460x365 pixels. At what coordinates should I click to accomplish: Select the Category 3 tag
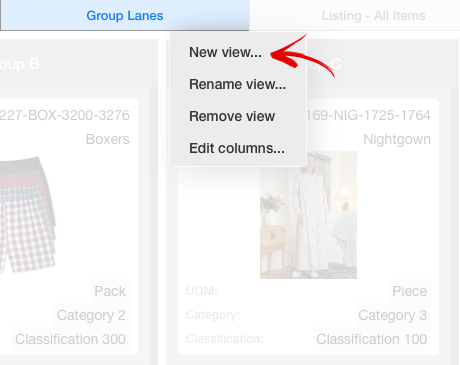pyautogui.click(x=392, y=315)
